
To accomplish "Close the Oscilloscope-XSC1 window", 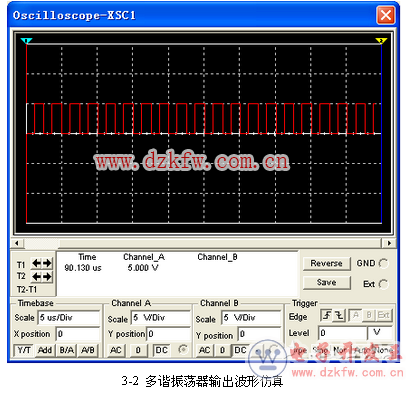I will click(x=386, y=15).
